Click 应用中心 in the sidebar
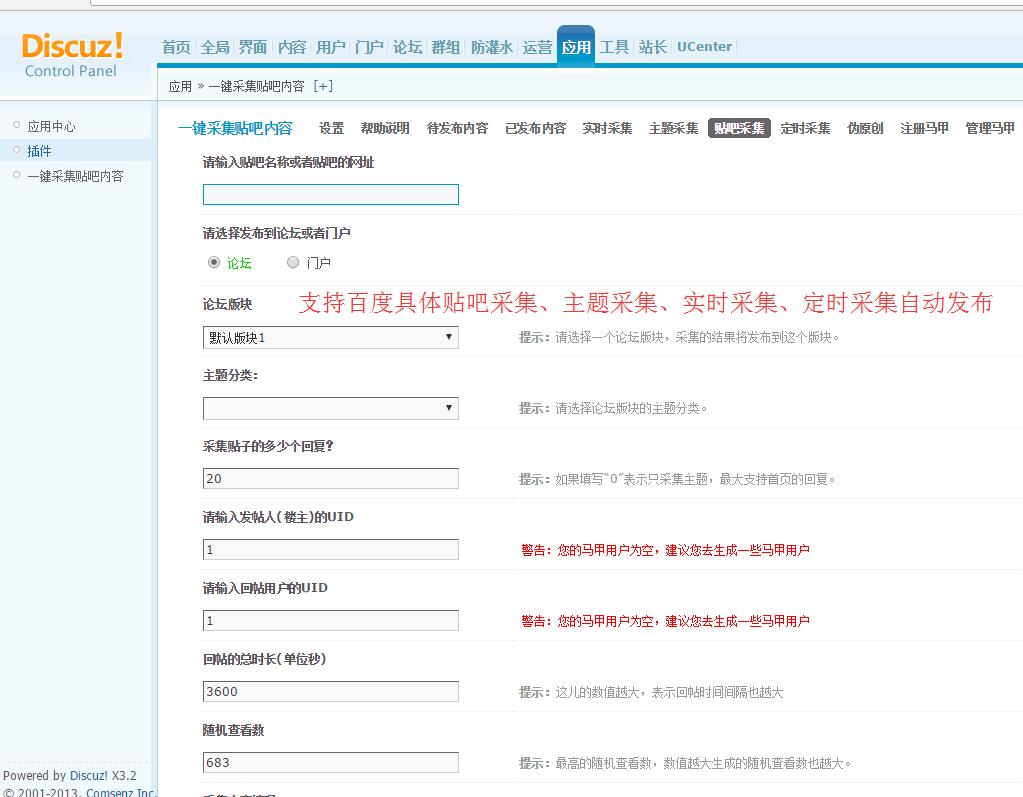 coord(51,126)
